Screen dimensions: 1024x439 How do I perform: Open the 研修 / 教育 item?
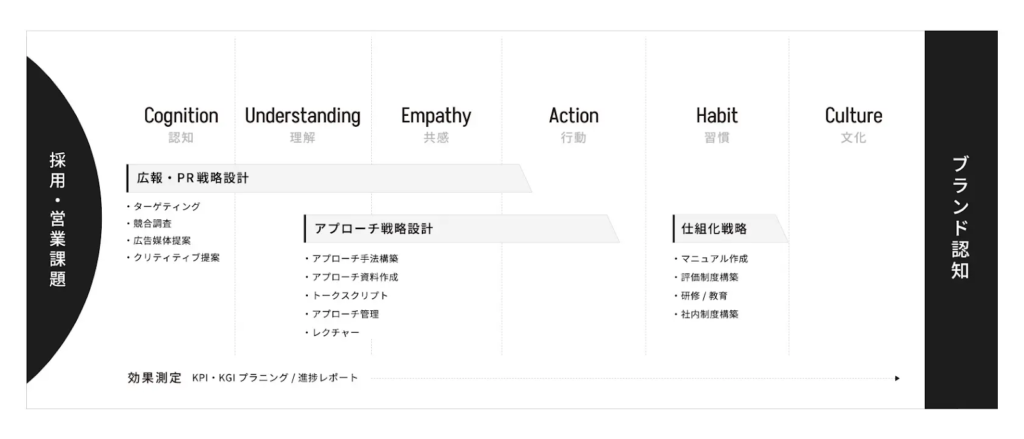[704, 296]
